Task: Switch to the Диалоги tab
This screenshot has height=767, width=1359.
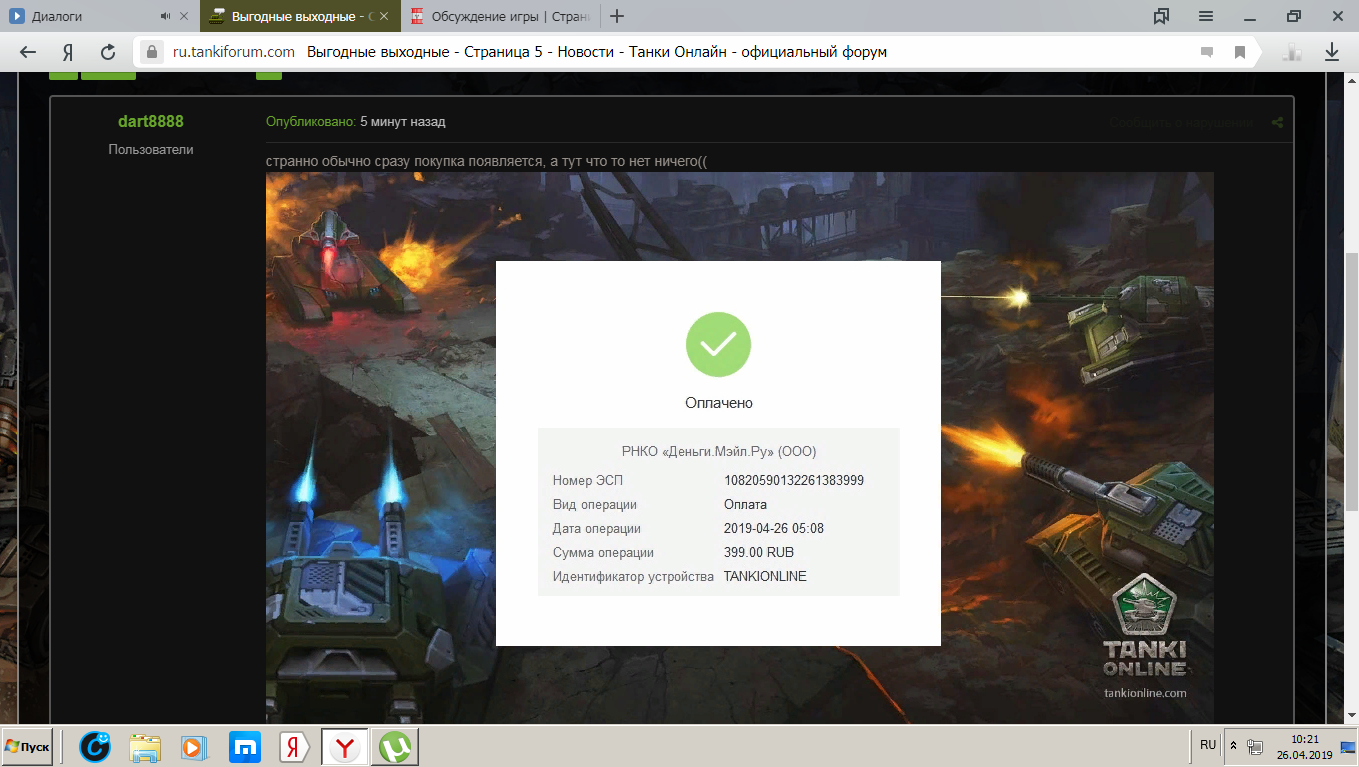Action: click(100, 17)
